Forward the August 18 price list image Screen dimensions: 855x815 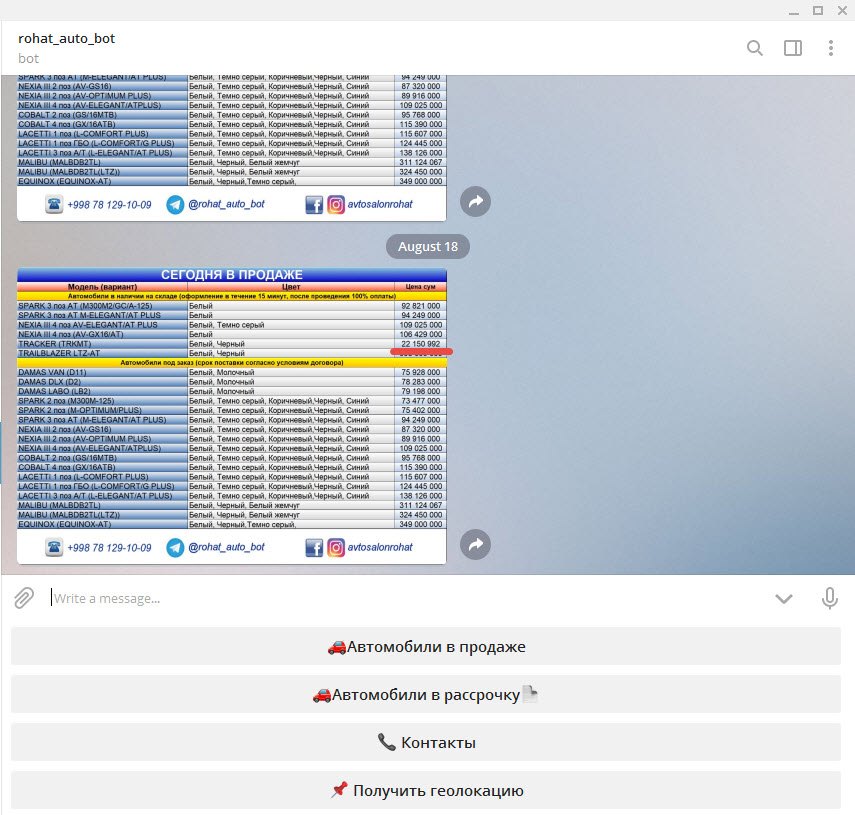pos(476,544)
